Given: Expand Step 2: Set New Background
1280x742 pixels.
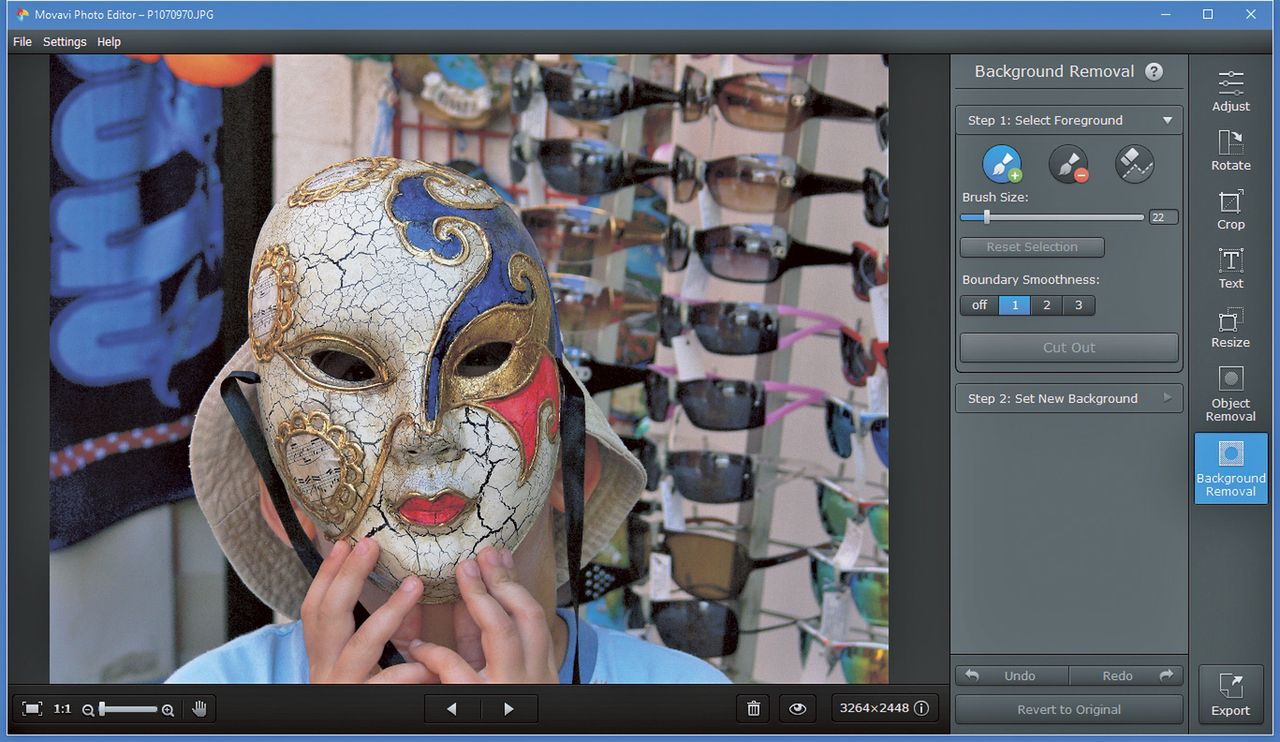Looking at the screenshot, I should [1069, 398].
